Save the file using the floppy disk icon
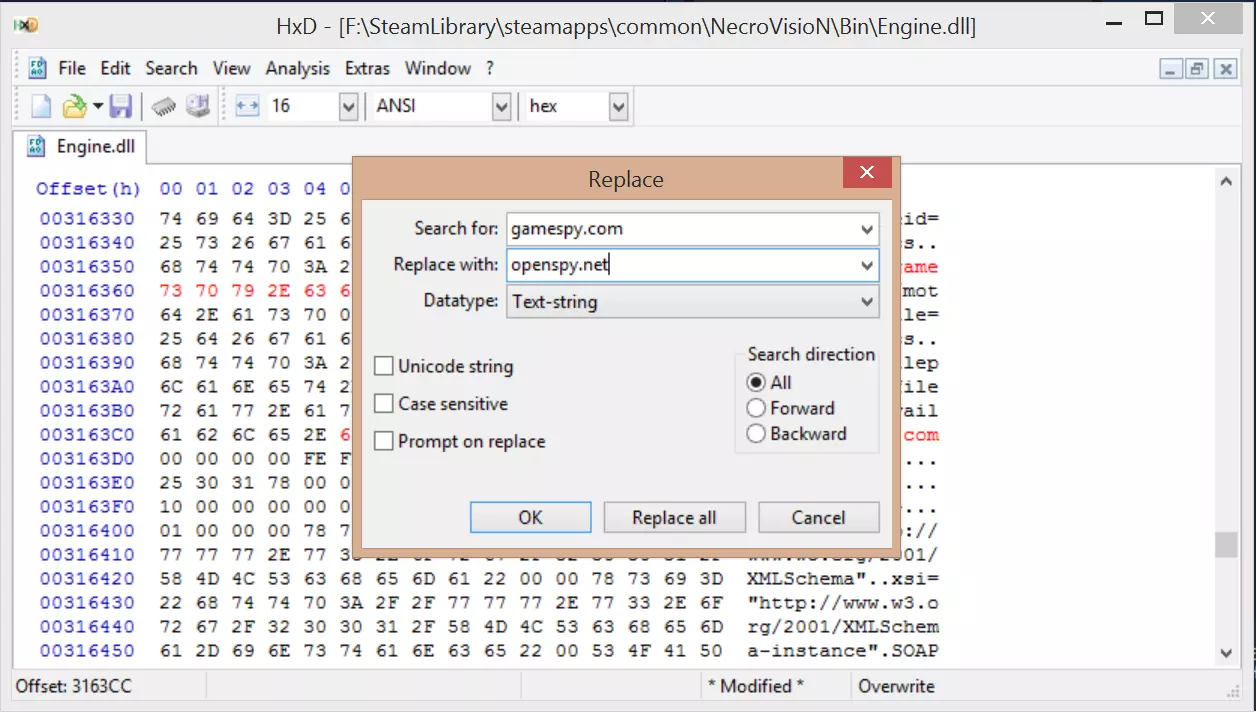 click(x=121, y=106)
